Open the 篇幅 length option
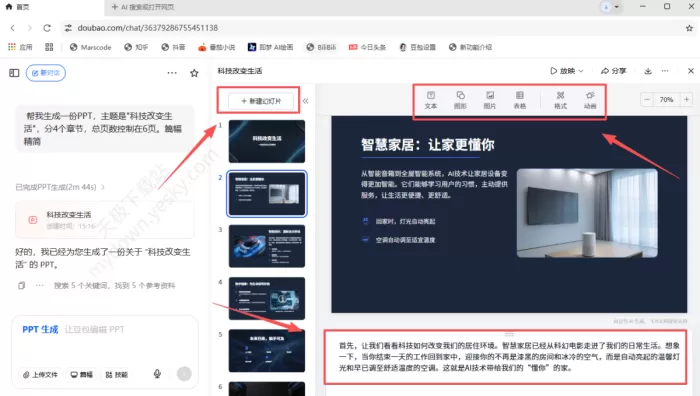Viewport: 700px width, 396px height. click(82, 375)
